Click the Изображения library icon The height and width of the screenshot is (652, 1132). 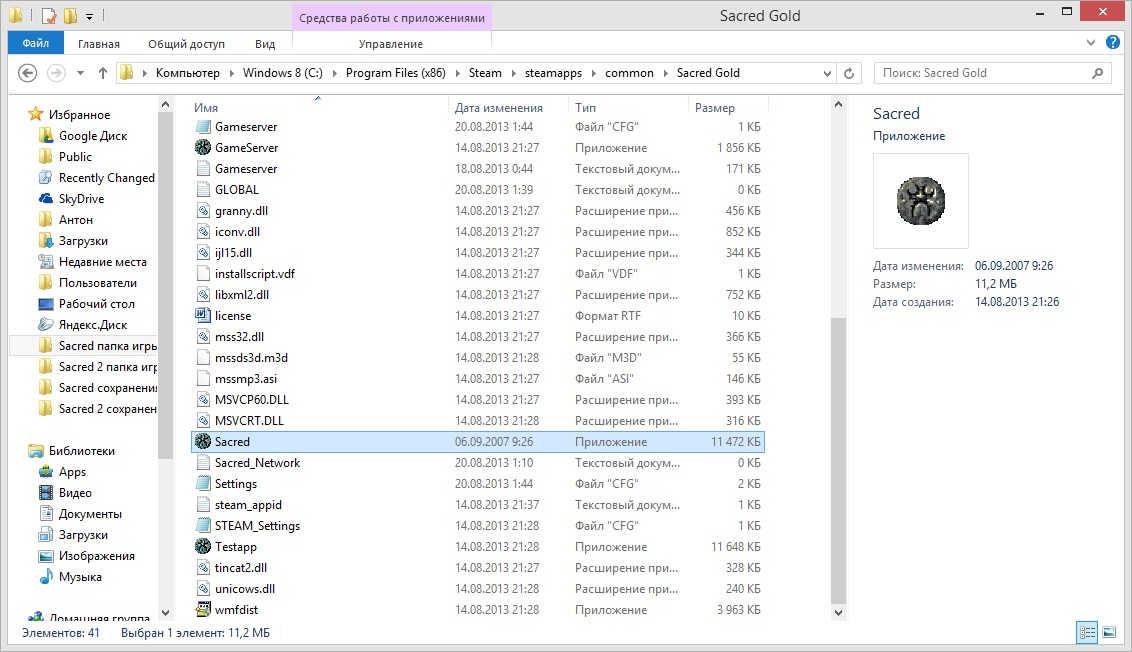pyautogui.click(x=45, y=556)
